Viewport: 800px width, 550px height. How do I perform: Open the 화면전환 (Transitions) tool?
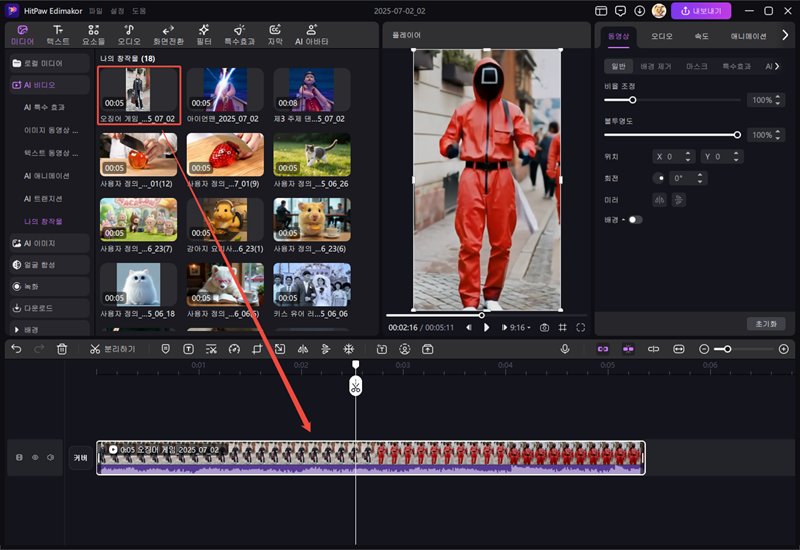(x=168, y=35)
